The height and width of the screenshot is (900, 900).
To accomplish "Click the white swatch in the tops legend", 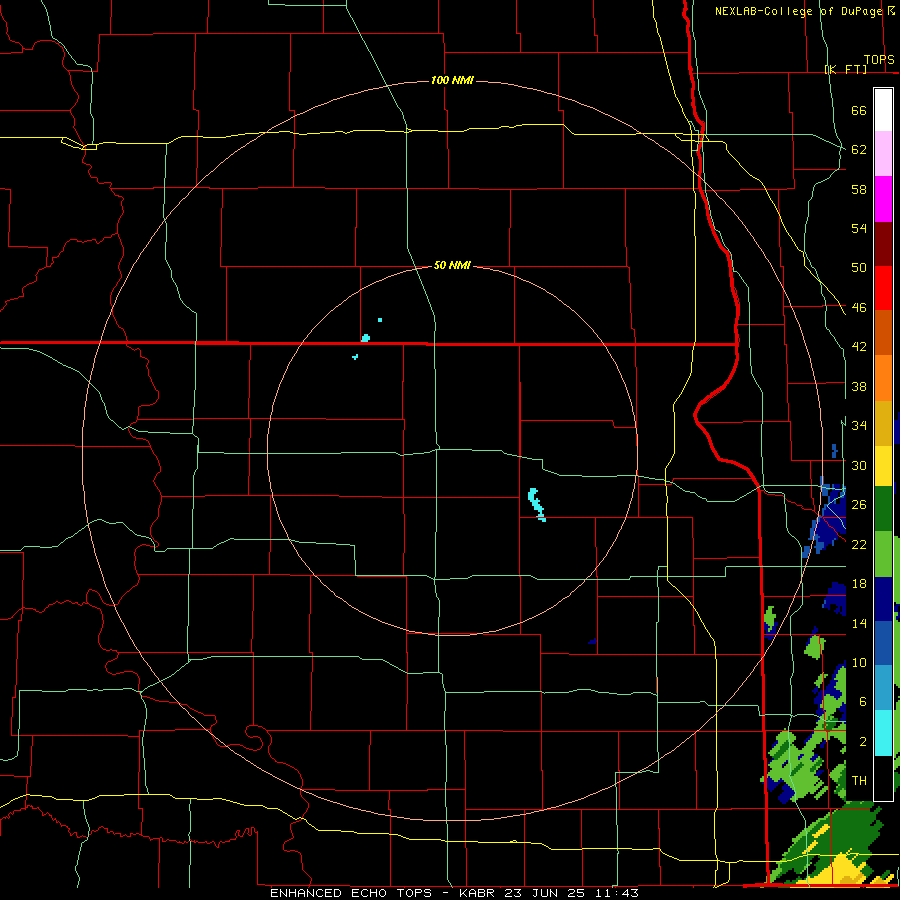I will tap(883, 110).
